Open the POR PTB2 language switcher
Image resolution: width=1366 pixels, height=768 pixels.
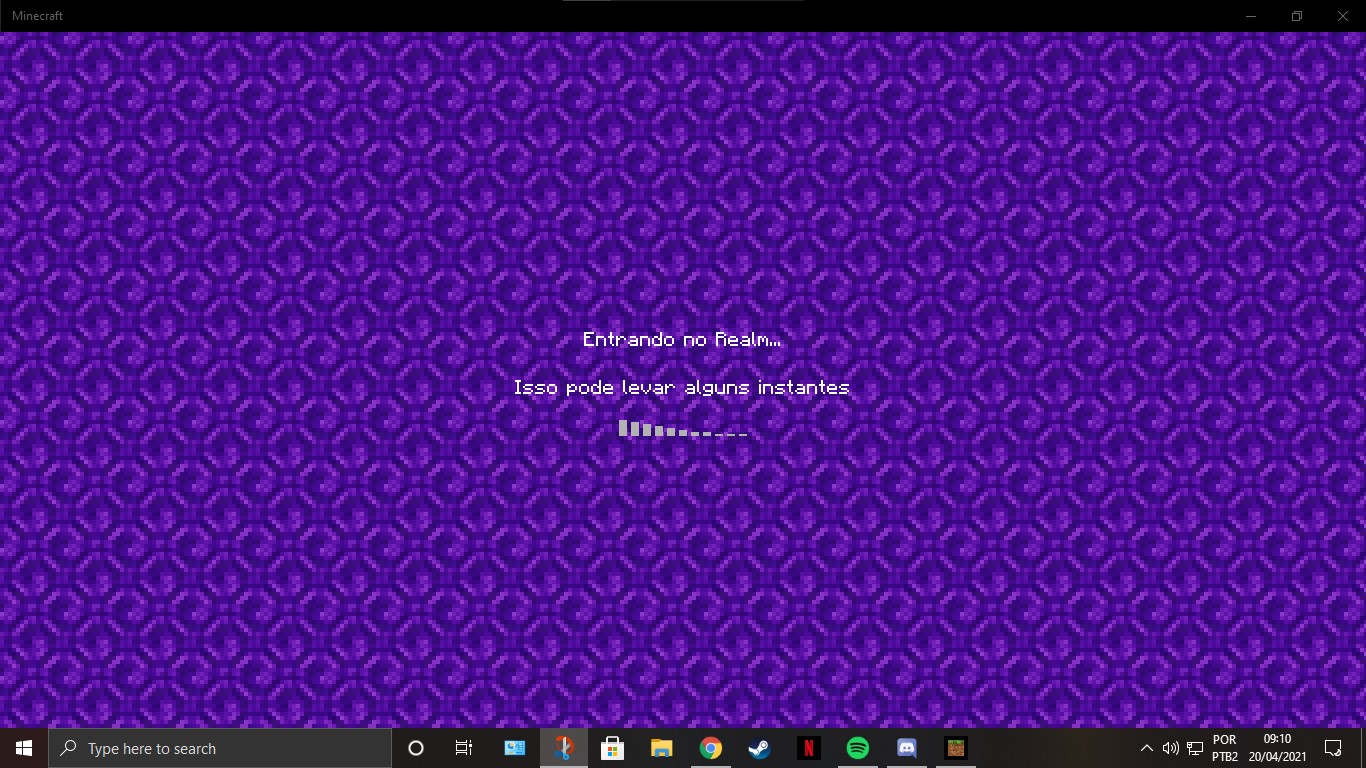tap(1225, 748)
